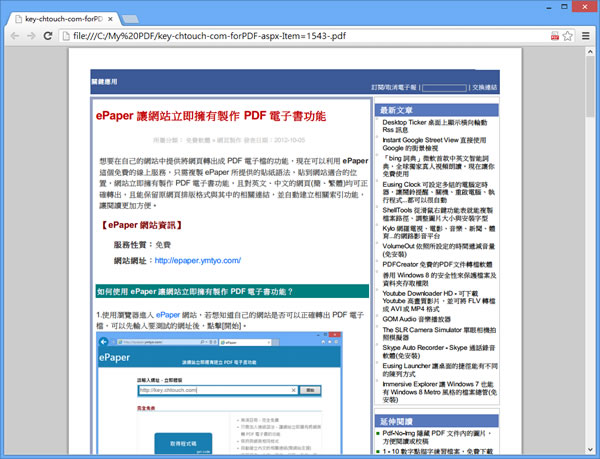The height and width of the screenshot is (459, 600).
Task: Click the scrollbar down arrow
Action: (590, 449)
